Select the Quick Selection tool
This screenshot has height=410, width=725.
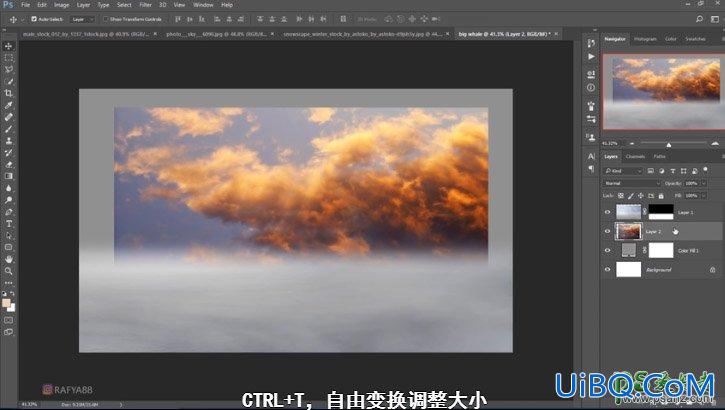click(x=9, y=81)
